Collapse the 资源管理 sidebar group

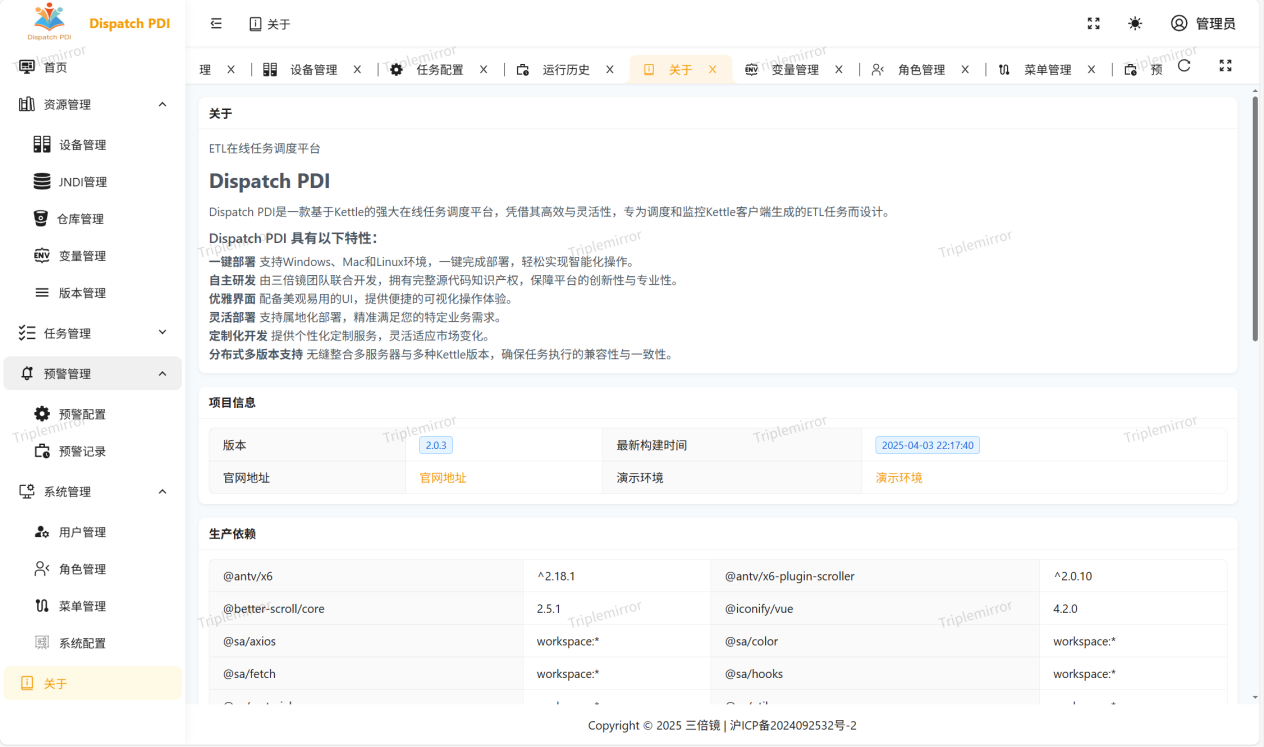(x=93, y=104)
